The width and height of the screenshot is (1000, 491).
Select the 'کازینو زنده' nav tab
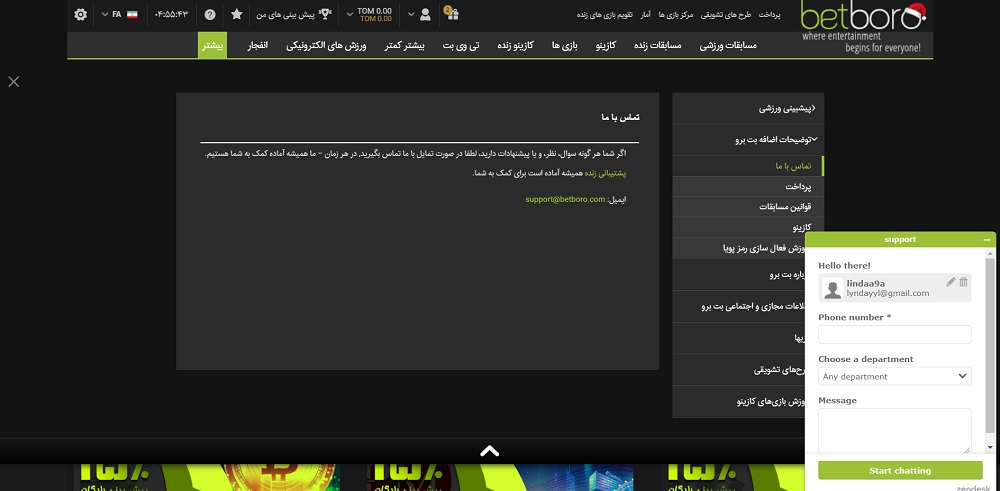coord(515,45)
